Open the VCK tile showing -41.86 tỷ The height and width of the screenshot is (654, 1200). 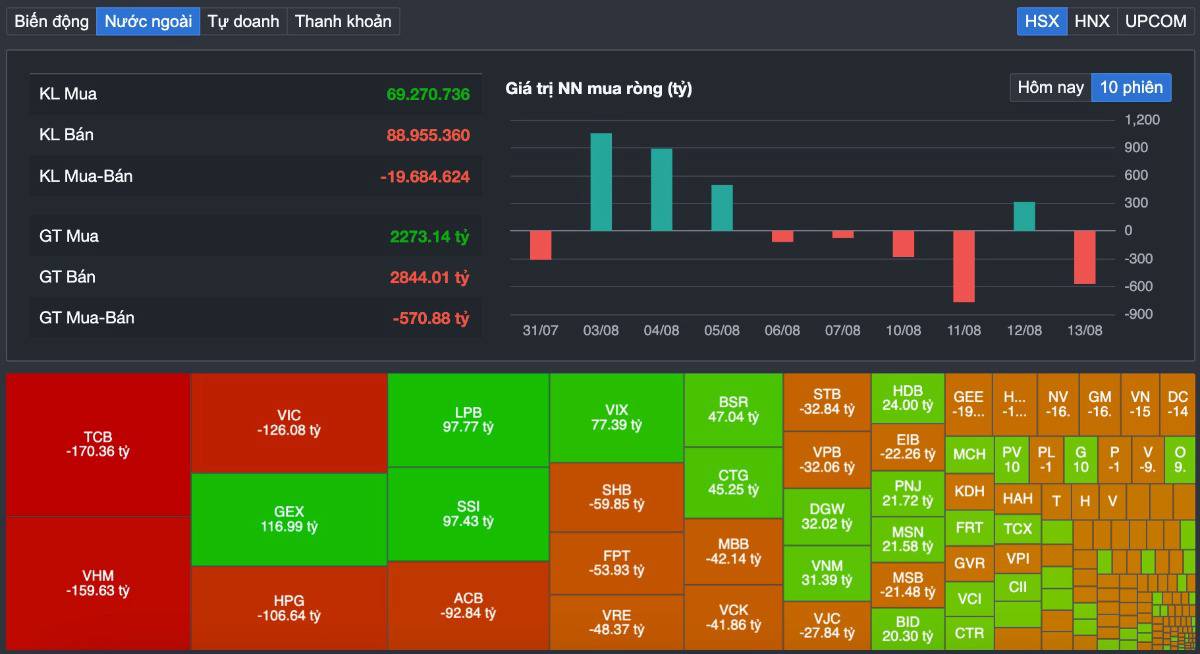(x=734, y=617)
